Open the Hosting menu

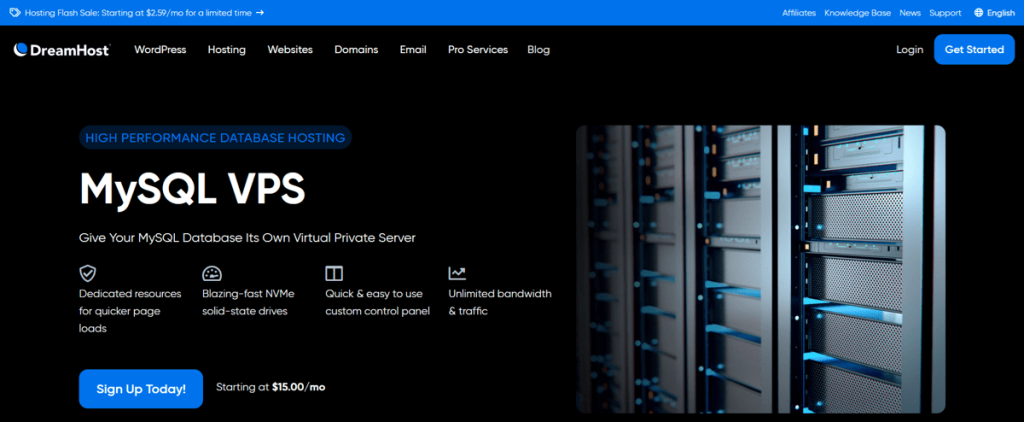click(x=227, y=50)
